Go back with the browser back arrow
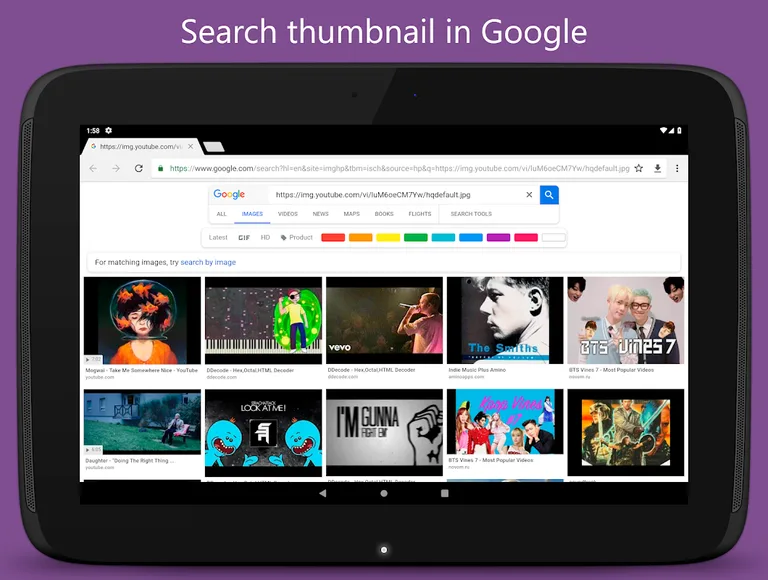768x580 pixels. tap(93, 169)
